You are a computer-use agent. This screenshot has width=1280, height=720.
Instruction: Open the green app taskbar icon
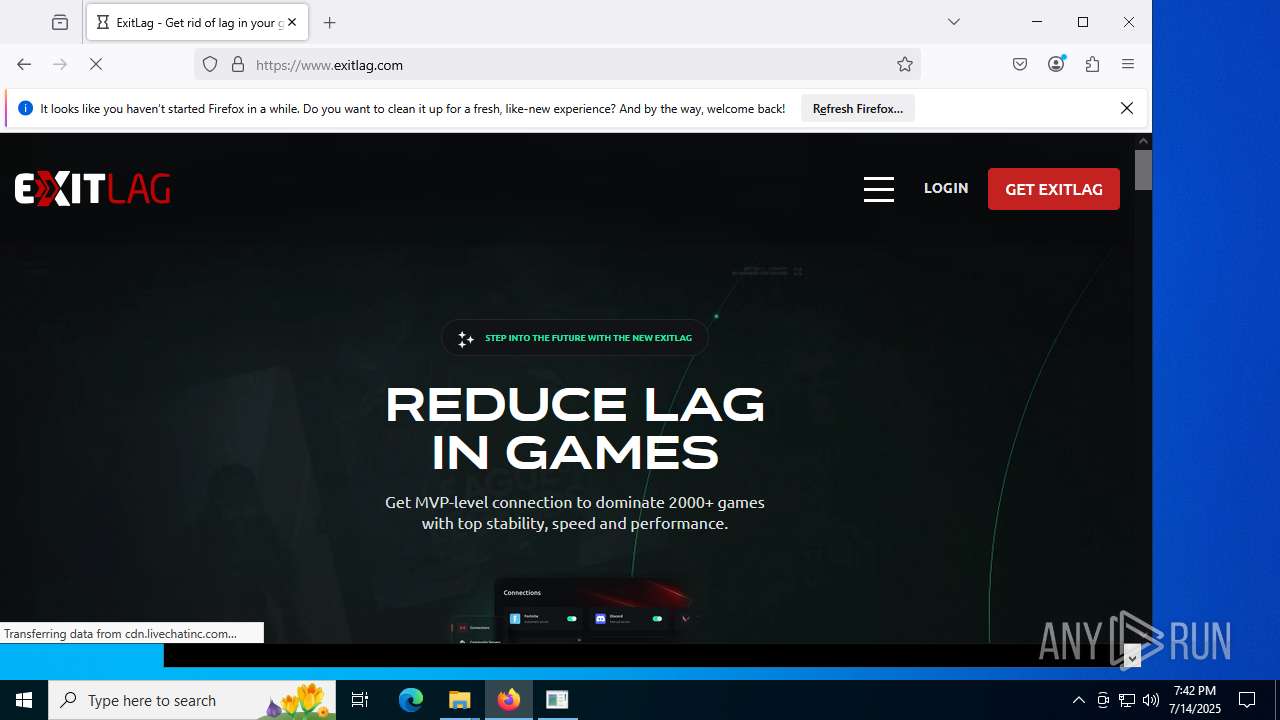[x=557, y=700]
